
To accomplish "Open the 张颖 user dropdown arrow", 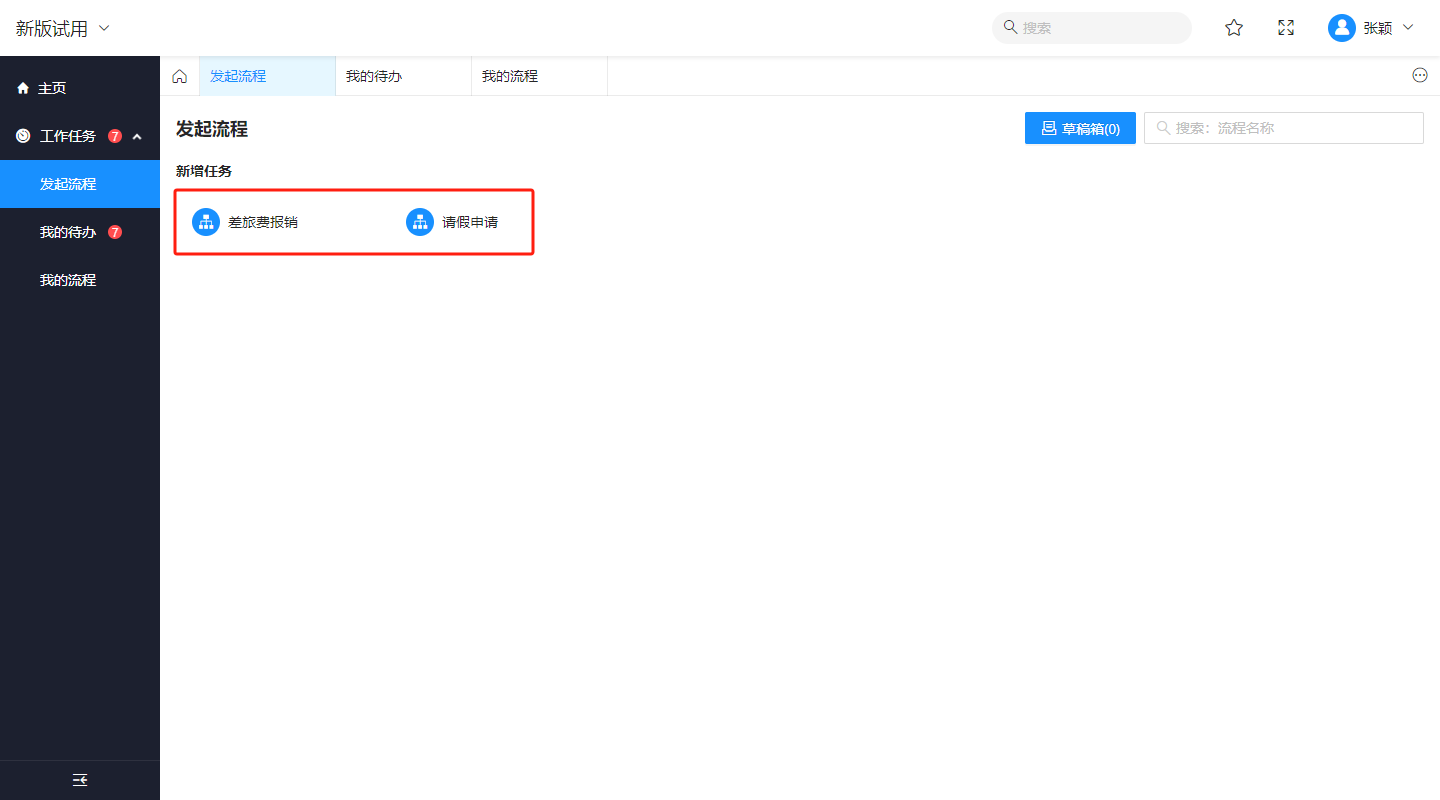I will [x=1408, y=28].
